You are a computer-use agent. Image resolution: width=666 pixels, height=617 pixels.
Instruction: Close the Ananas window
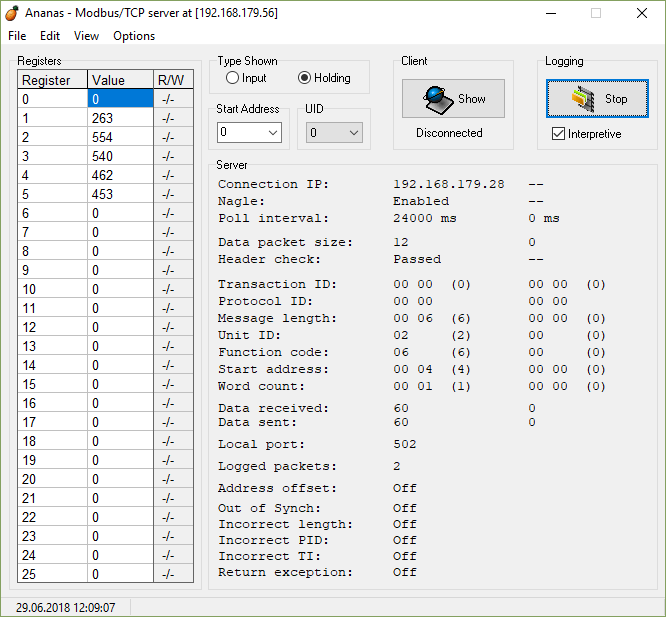pos(642,13)
